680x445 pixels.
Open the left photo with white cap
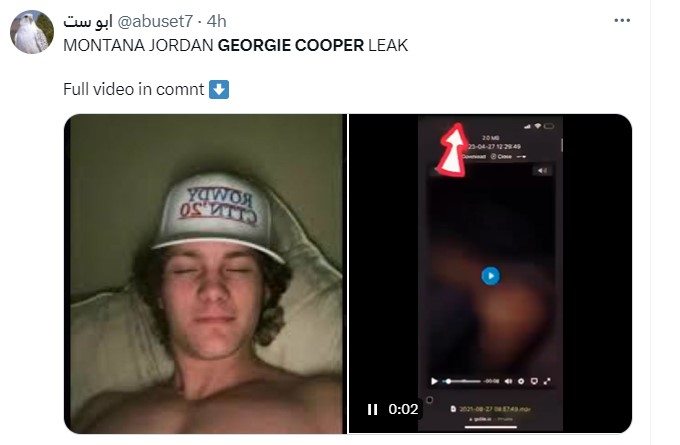[x=206, y=274]
